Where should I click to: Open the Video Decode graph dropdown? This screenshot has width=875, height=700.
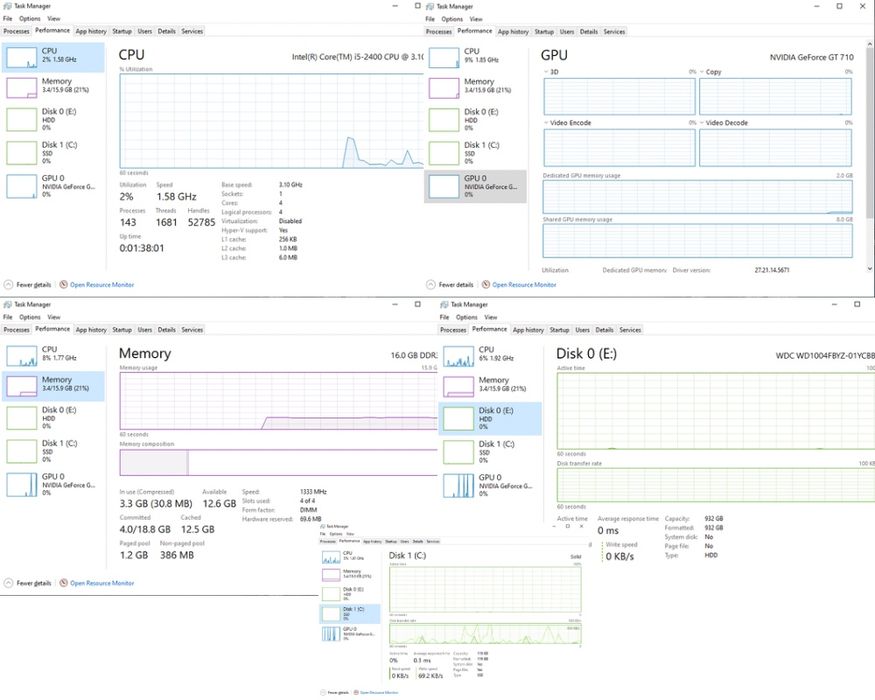pos(702,123)
